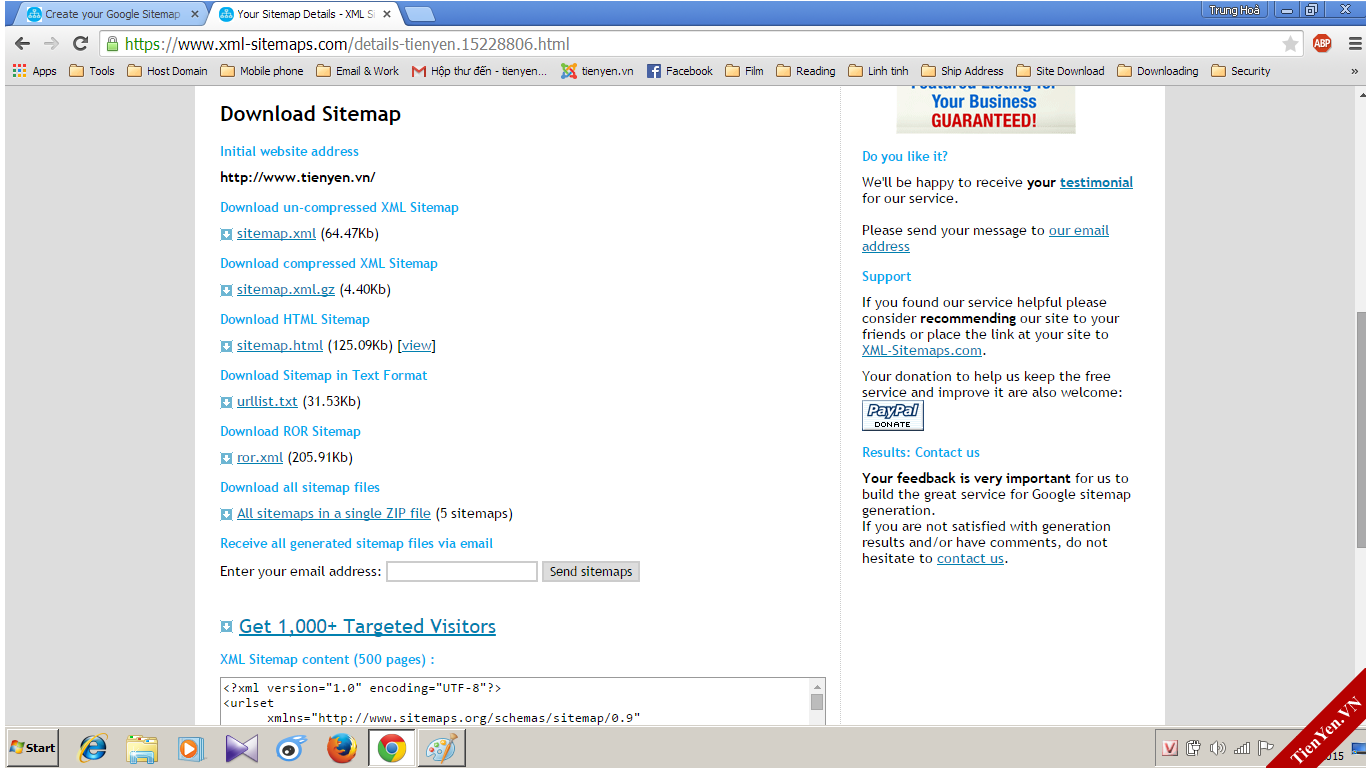This screenshot has height=768, width=1366.
Task: Open the contact us link
Action: (x=970, y=558)
